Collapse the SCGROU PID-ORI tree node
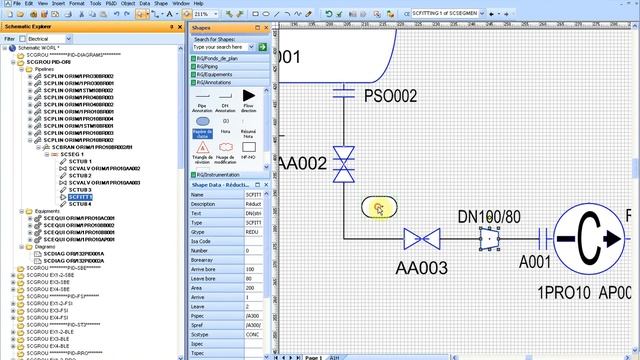Image resolution: width=640 pixels, height=360 pixels. click(13, 62)
